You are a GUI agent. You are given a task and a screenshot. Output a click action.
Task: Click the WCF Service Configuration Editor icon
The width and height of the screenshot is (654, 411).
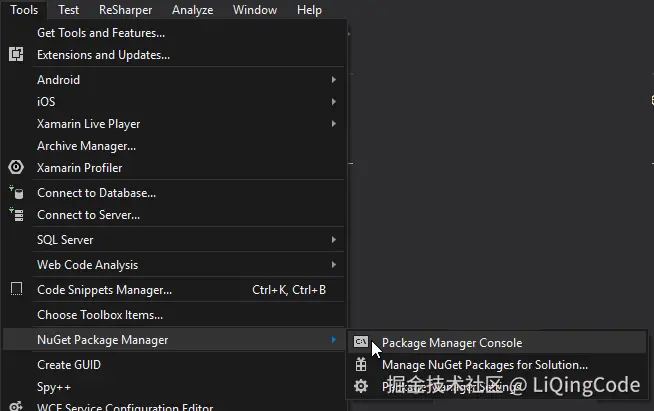click(16, 406)
